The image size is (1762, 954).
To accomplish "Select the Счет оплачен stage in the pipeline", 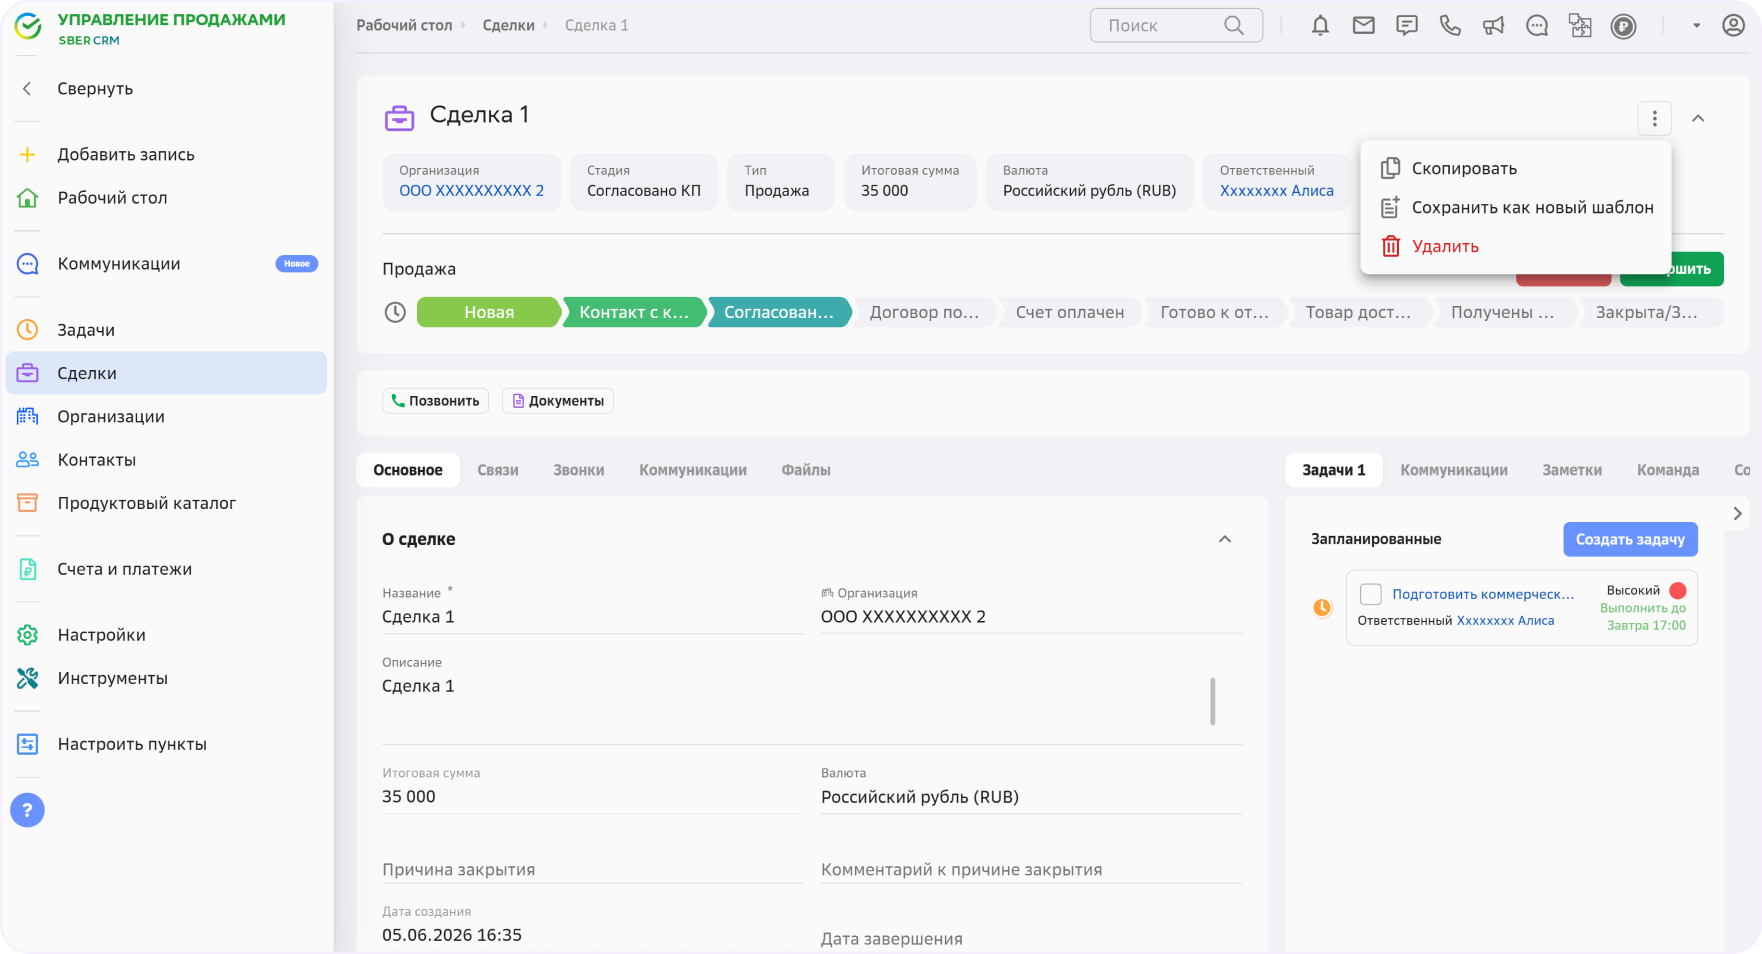I will coord(1070,312).
